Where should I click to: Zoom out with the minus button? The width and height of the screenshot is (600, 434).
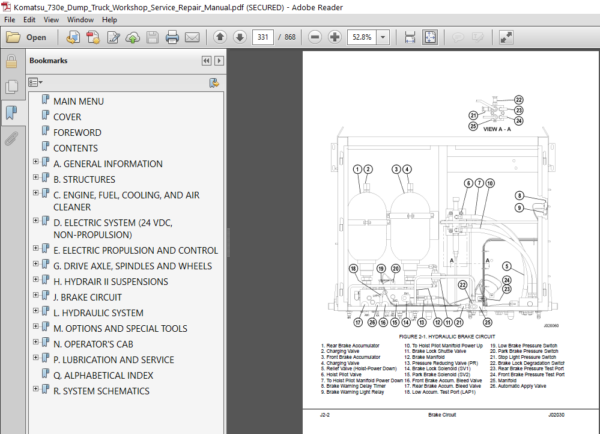[315, 37]
